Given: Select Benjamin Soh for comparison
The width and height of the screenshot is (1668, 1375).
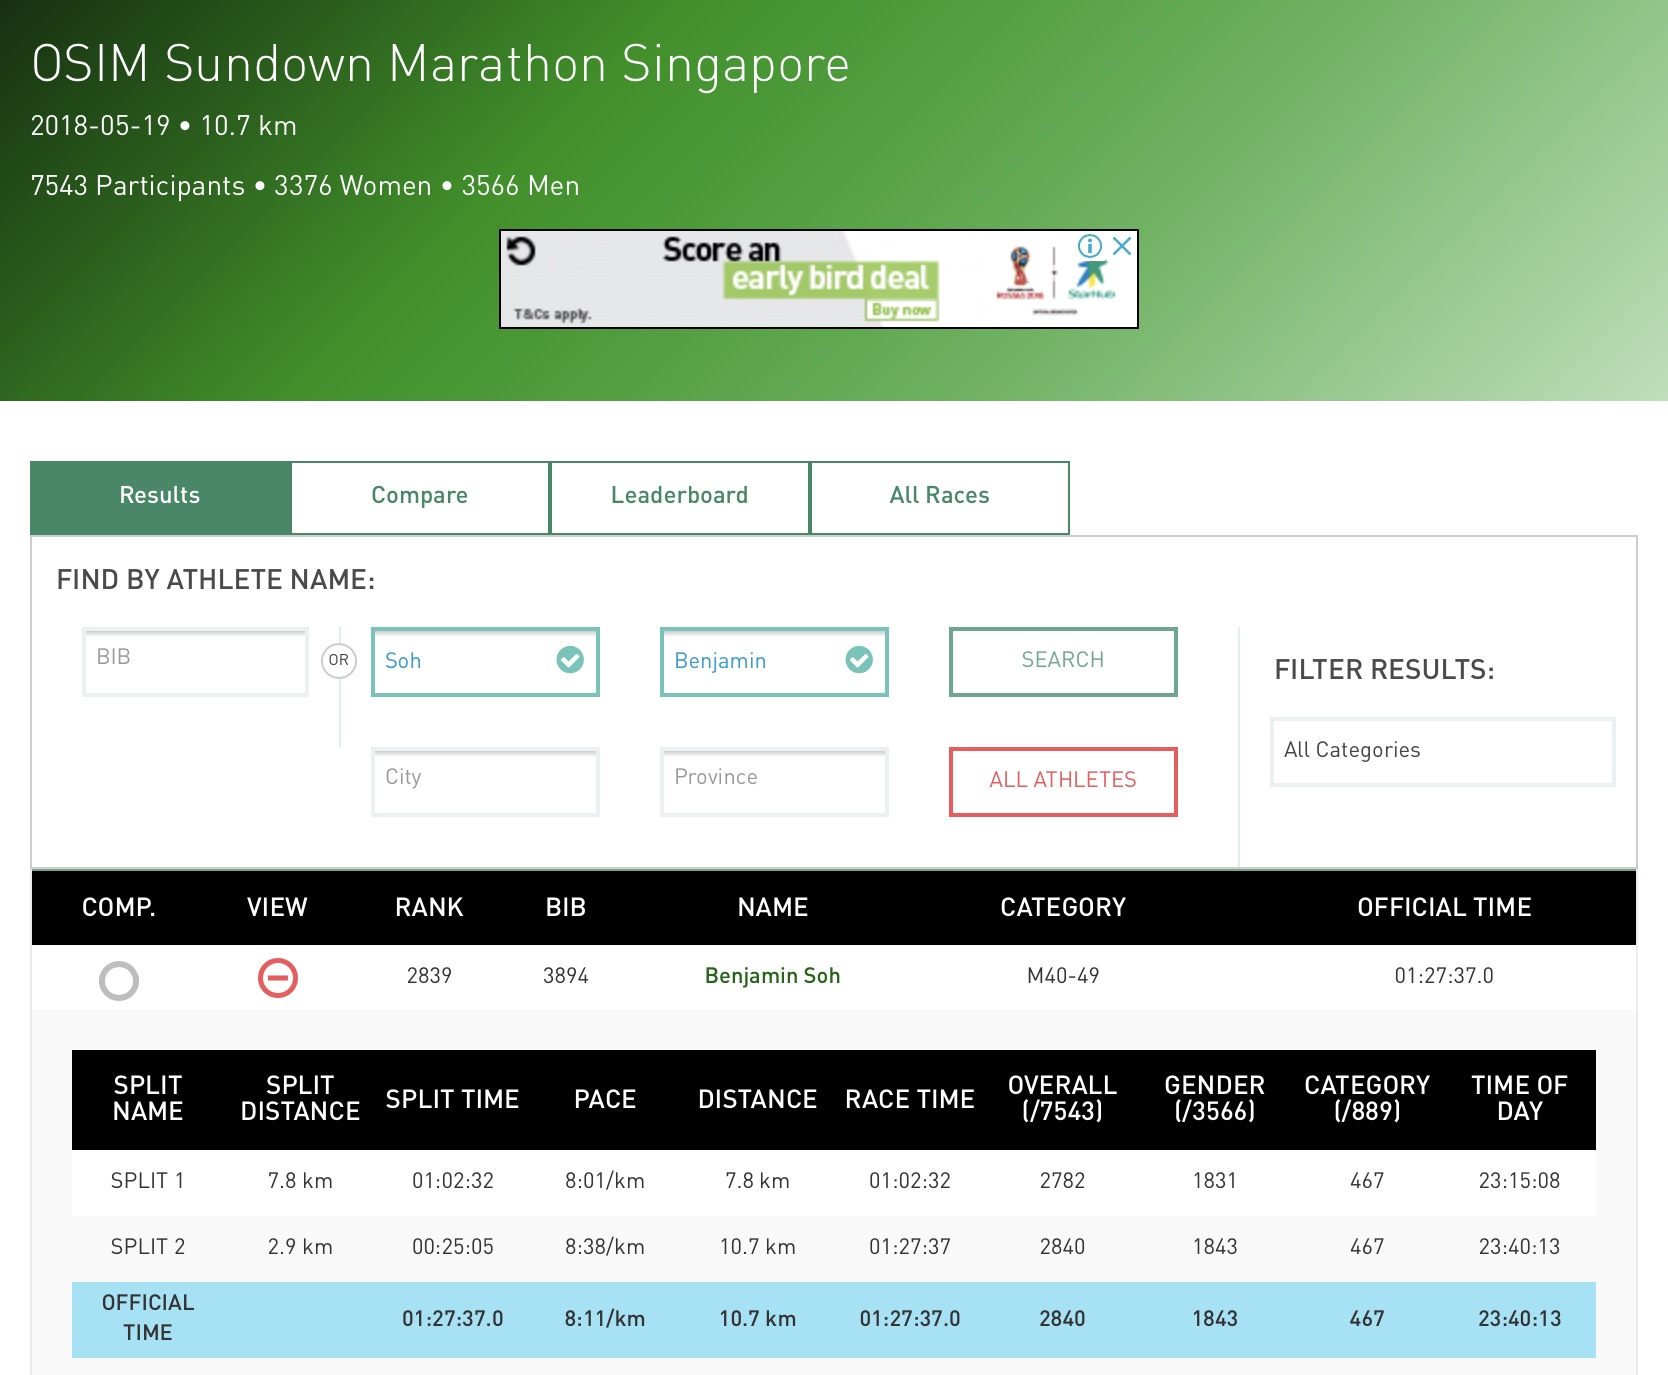Looking at the screenshot, I should (119, 981).
